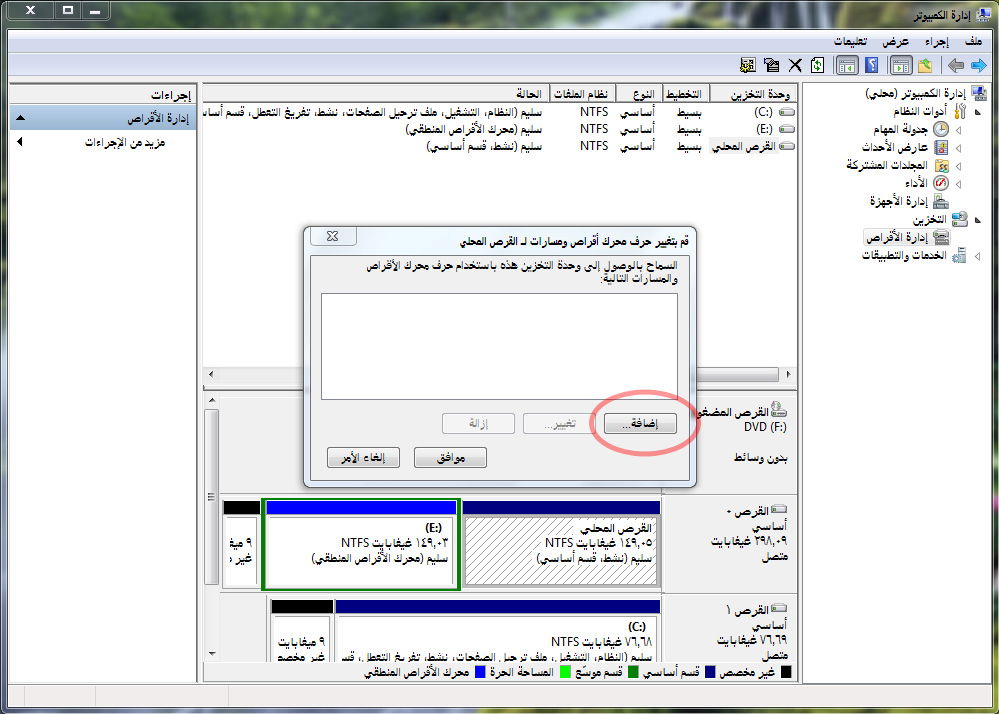Image resolution: width=999 pixels, height=714 pixels.
Task: Select the (E:) partition block in disk map
Action: point(360,551)
